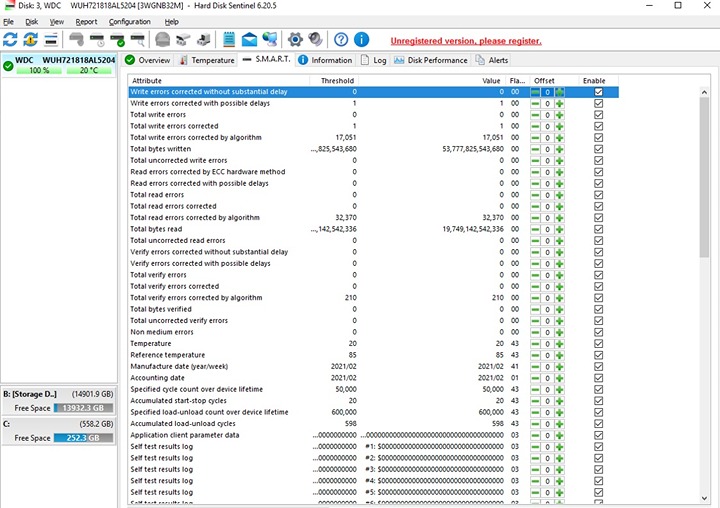Switch to the Log tab

373,60
